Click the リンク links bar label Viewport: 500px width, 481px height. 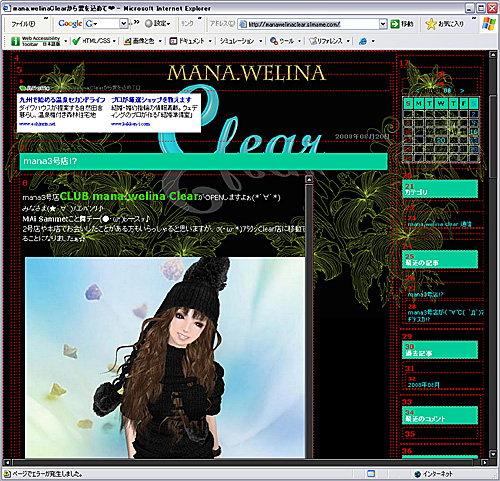[x=187, y=23]
